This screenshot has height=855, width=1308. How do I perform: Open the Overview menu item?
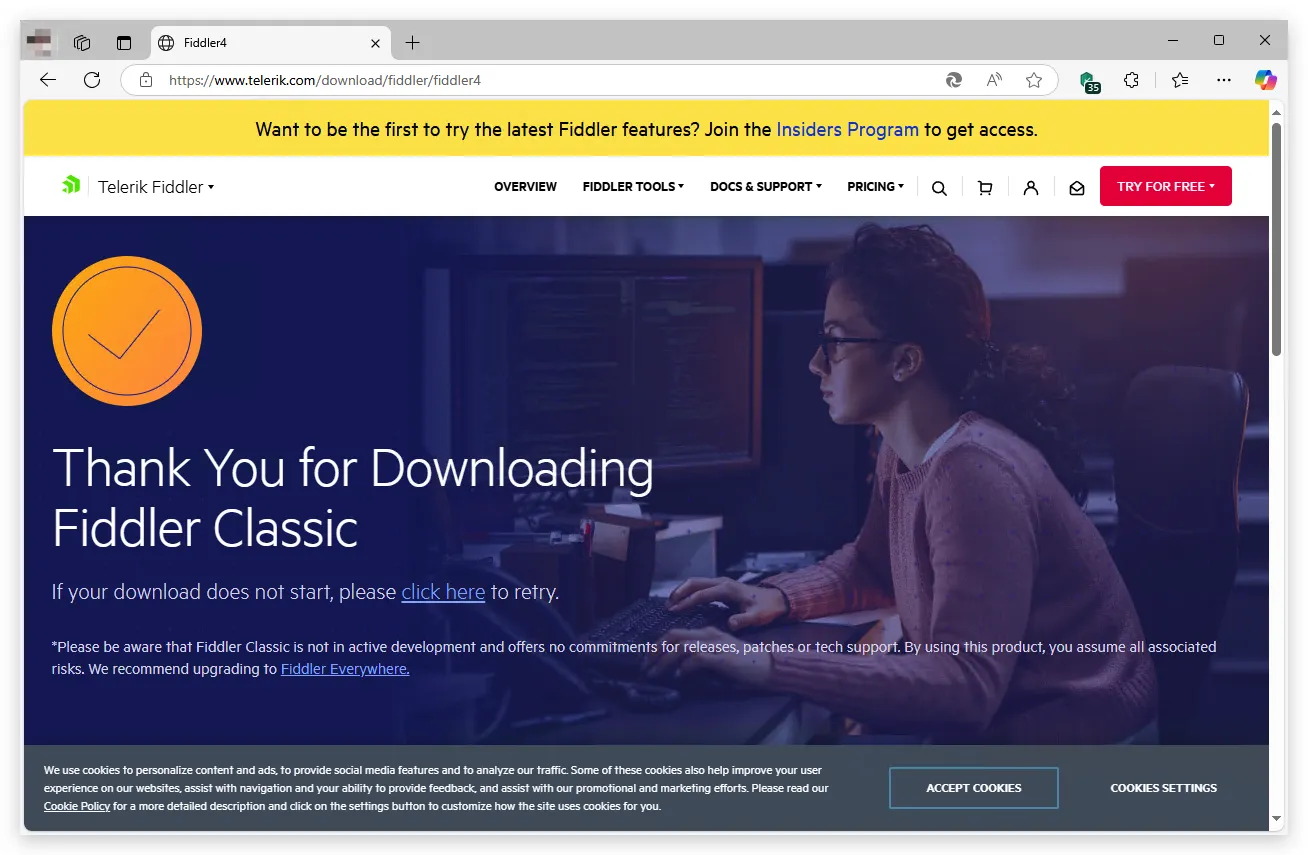[525, 187]
